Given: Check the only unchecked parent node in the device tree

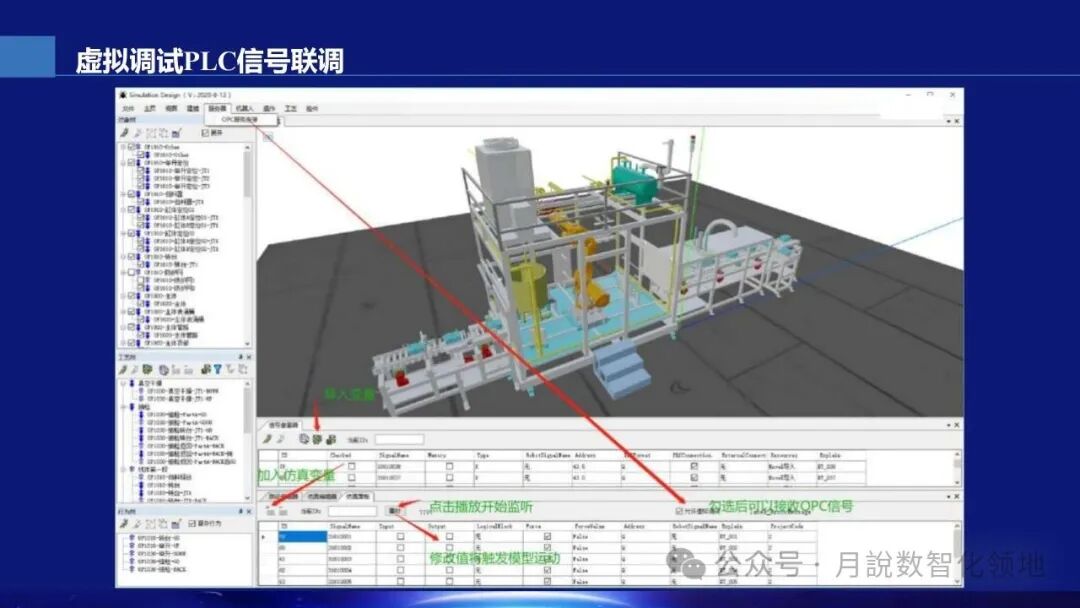Looking at the screenshot, I should [x=131, y=272].
